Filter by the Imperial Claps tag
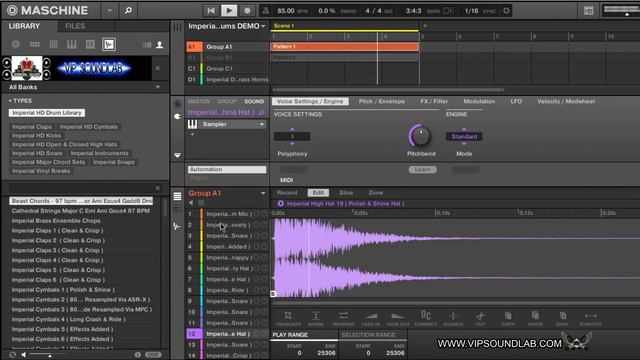 [x=32, y=127]
